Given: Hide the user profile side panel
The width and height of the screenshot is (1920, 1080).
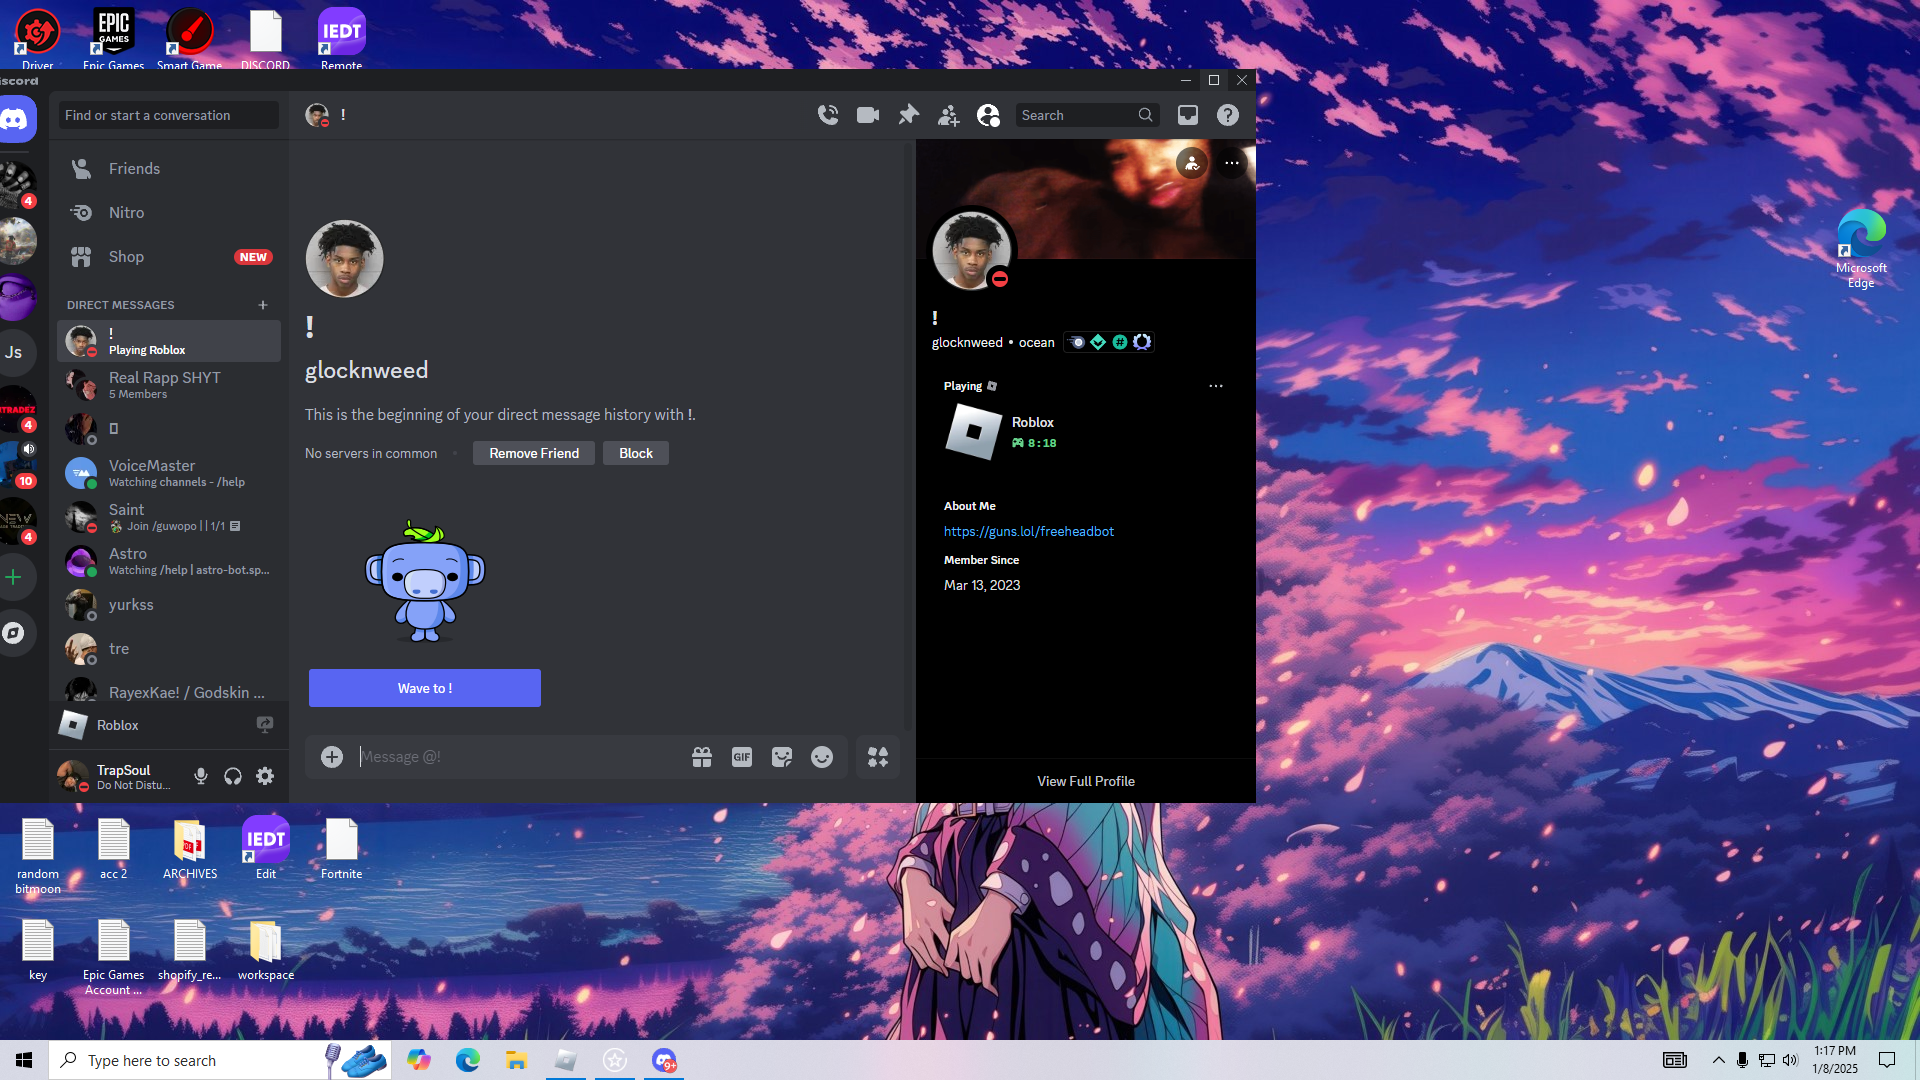Looking at the screenshot, I should (988, 115).
